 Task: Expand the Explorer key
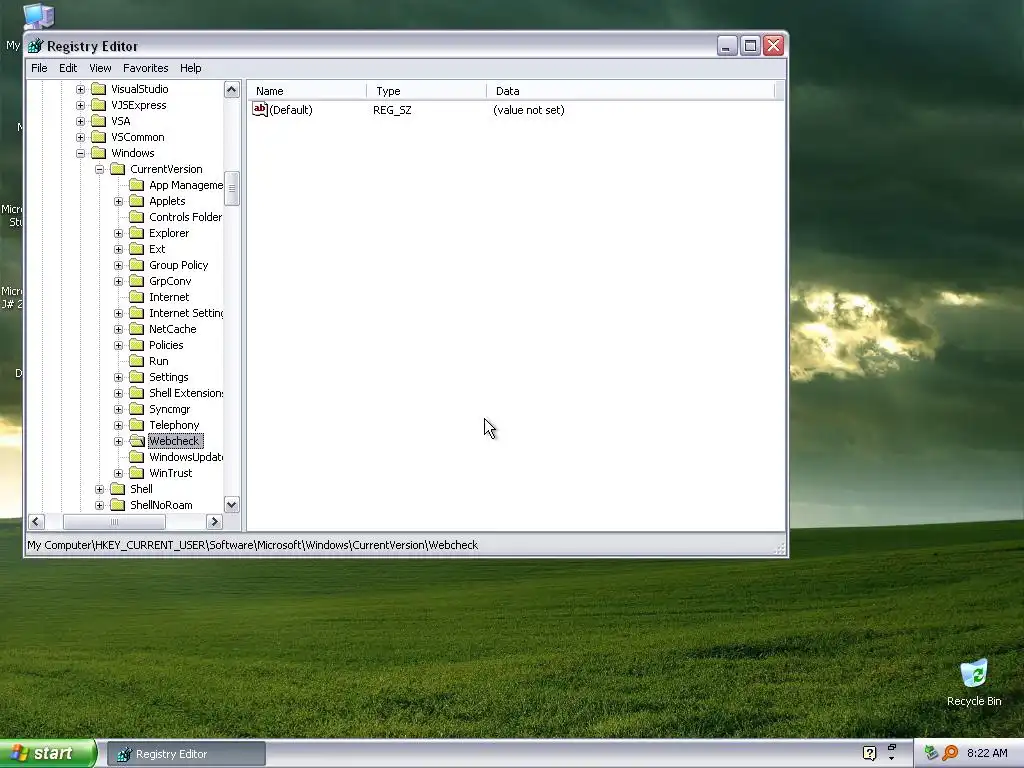click(x=118, y=233)
